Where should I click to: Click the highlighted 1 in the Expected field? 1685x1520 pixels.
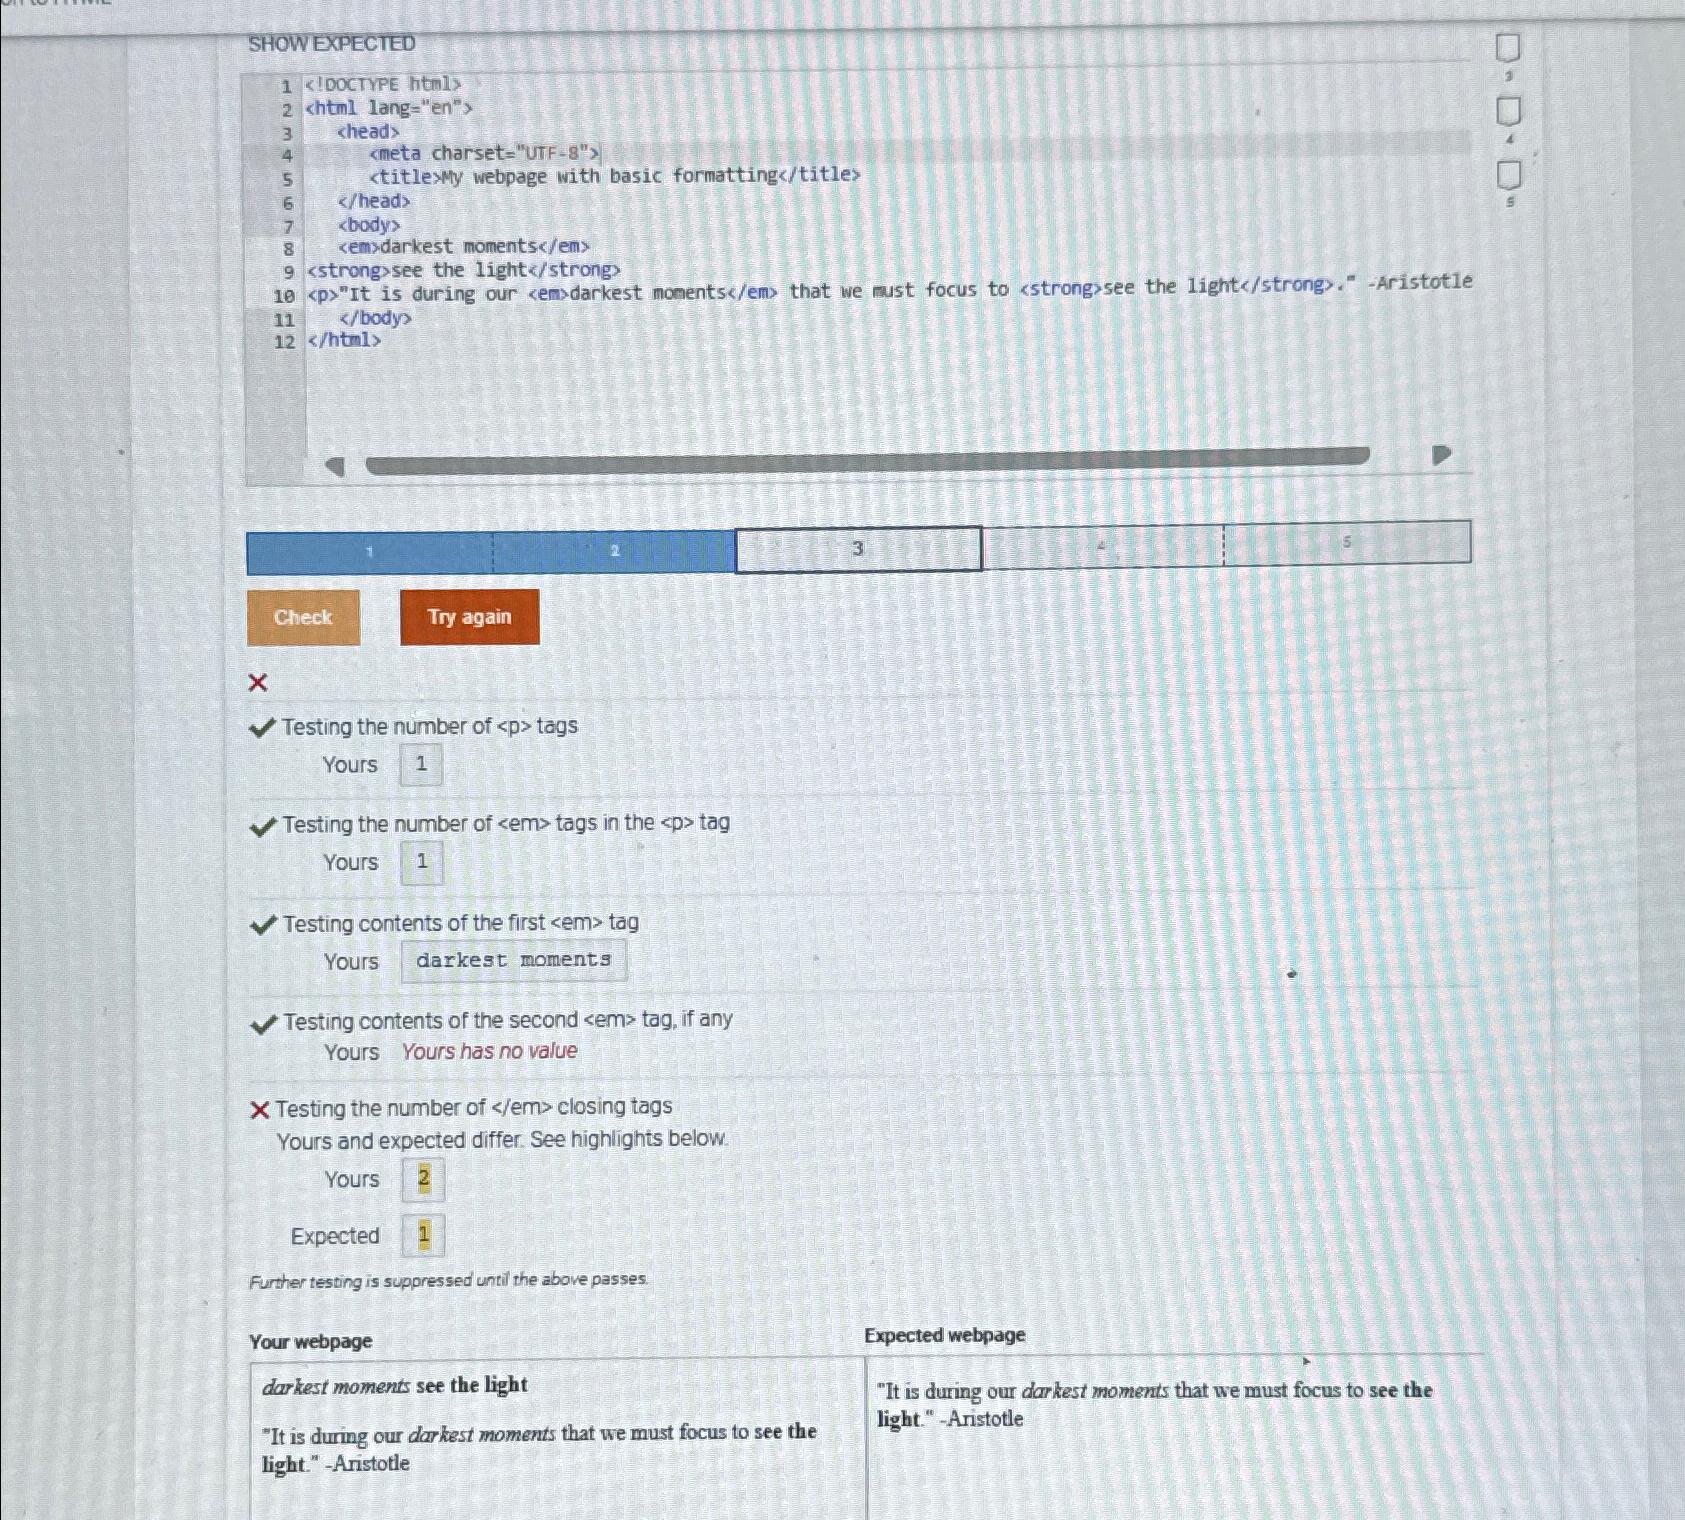pos(424,1235)
